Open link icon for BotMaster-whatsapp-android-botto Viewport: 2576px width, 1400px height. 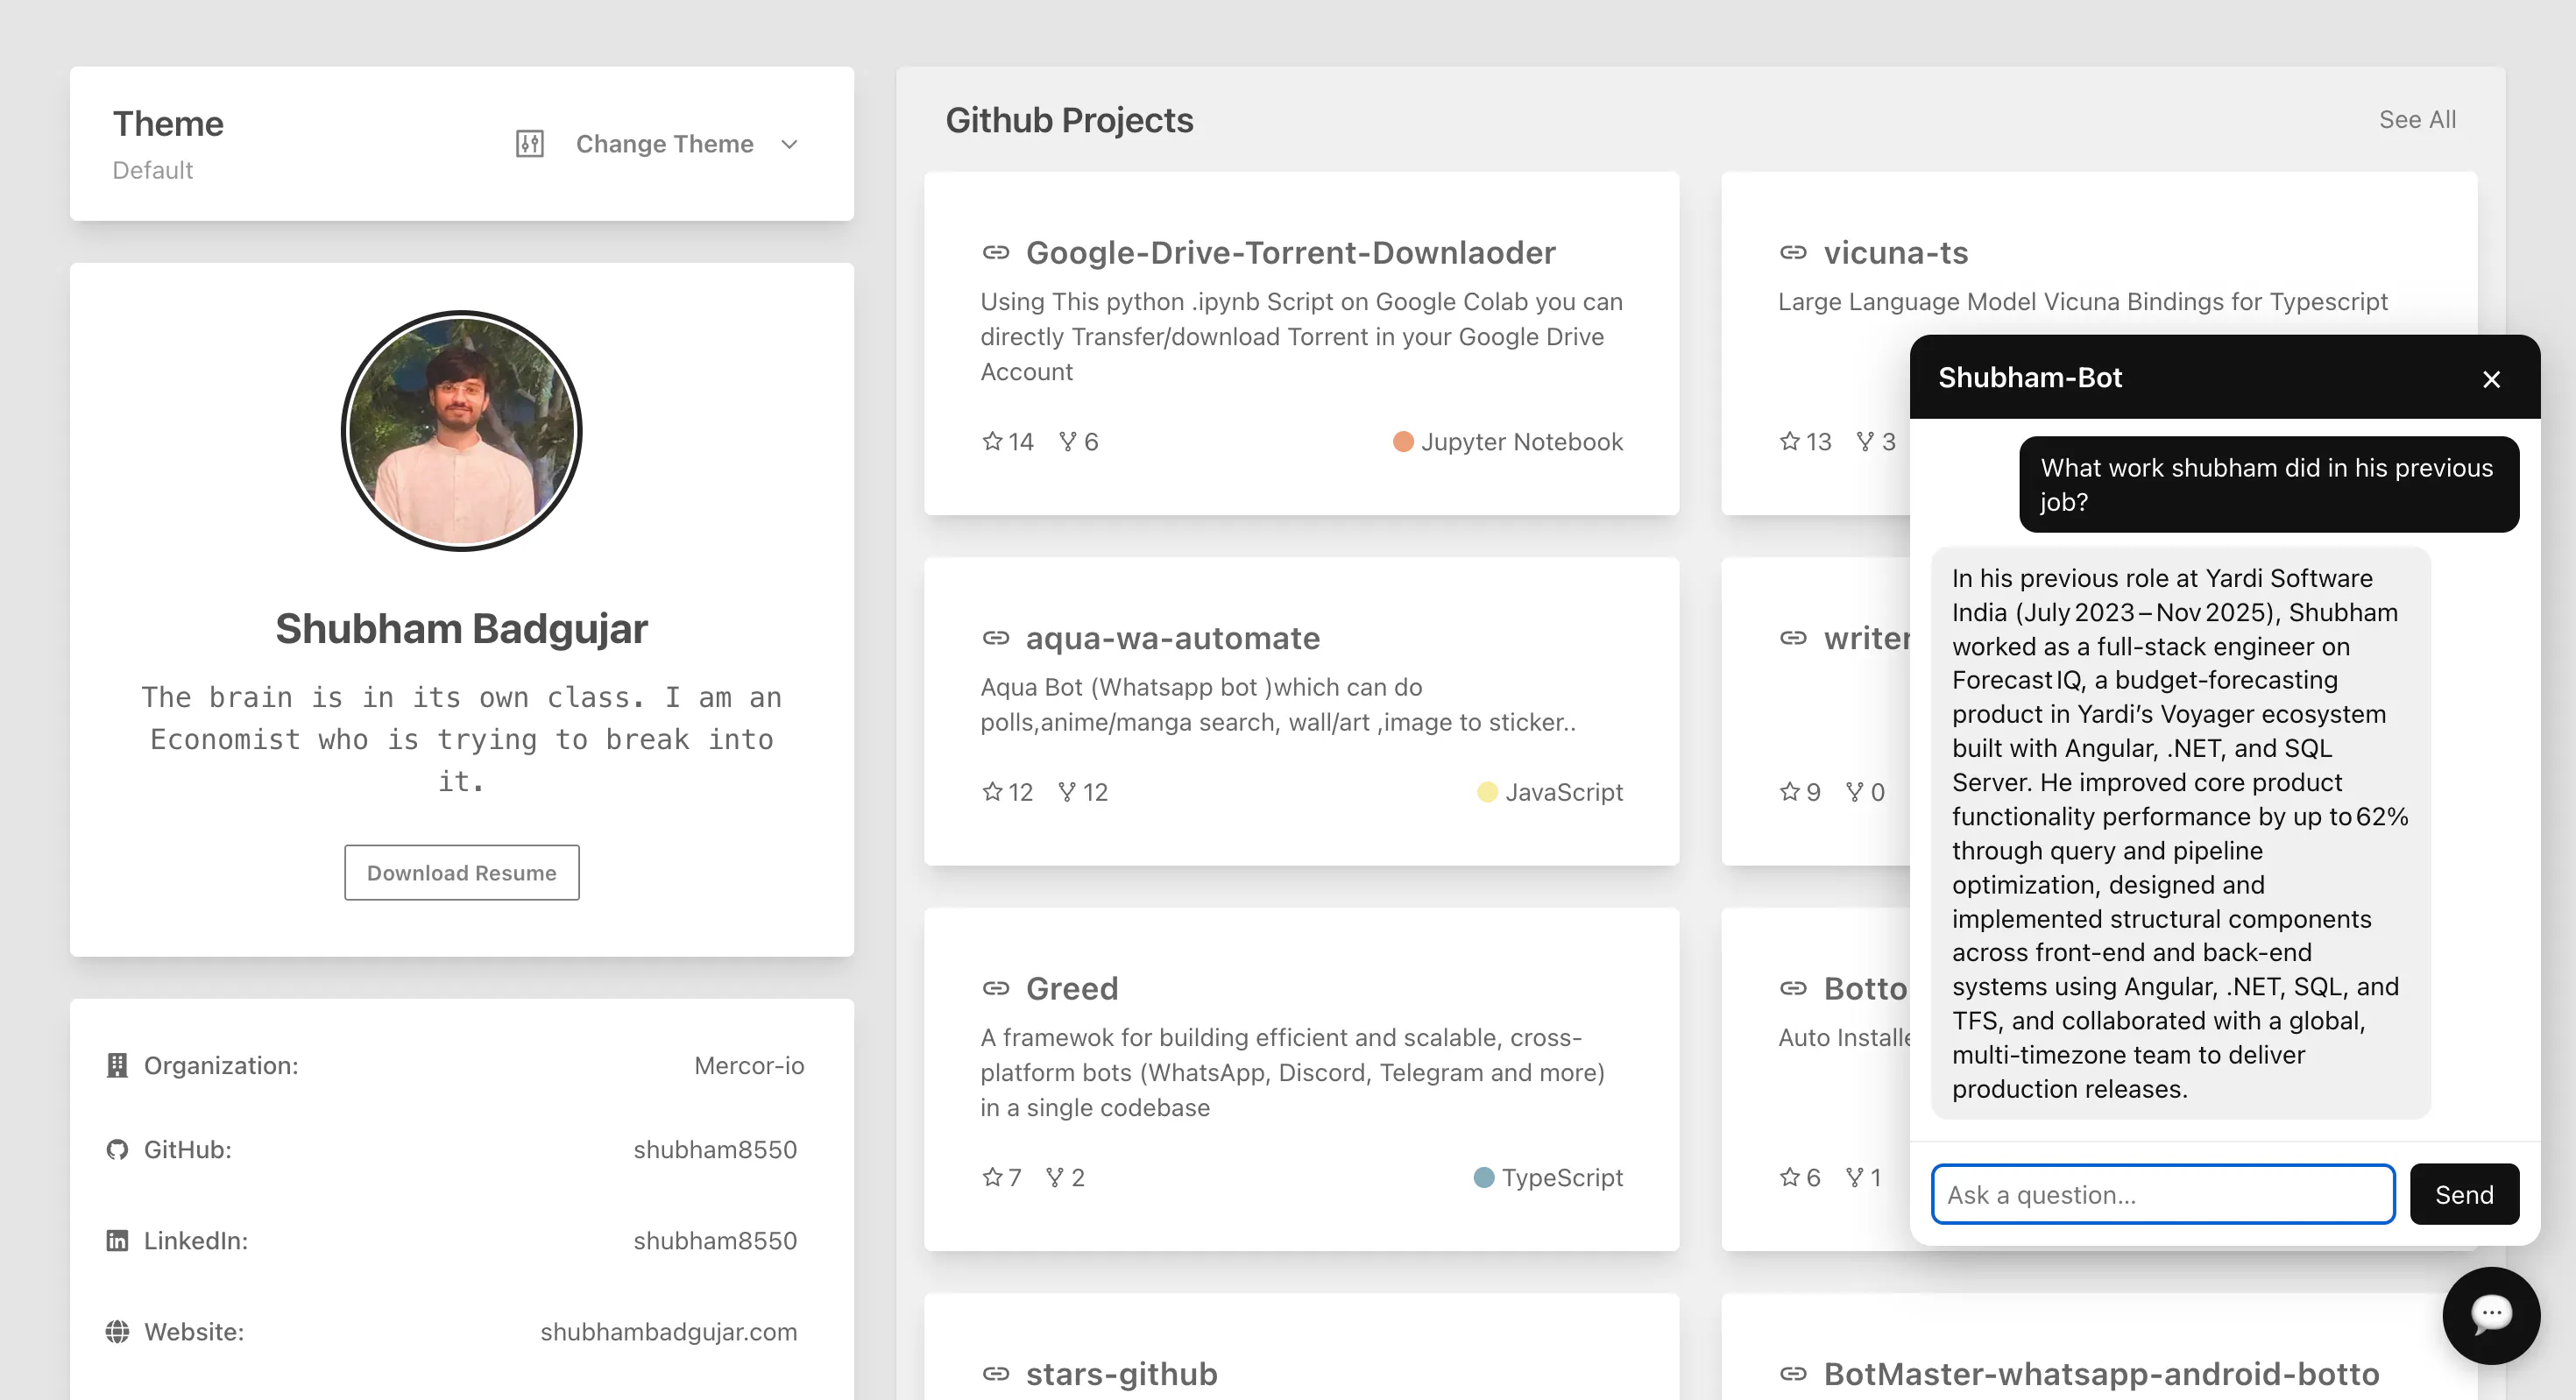point(1792,1373)
